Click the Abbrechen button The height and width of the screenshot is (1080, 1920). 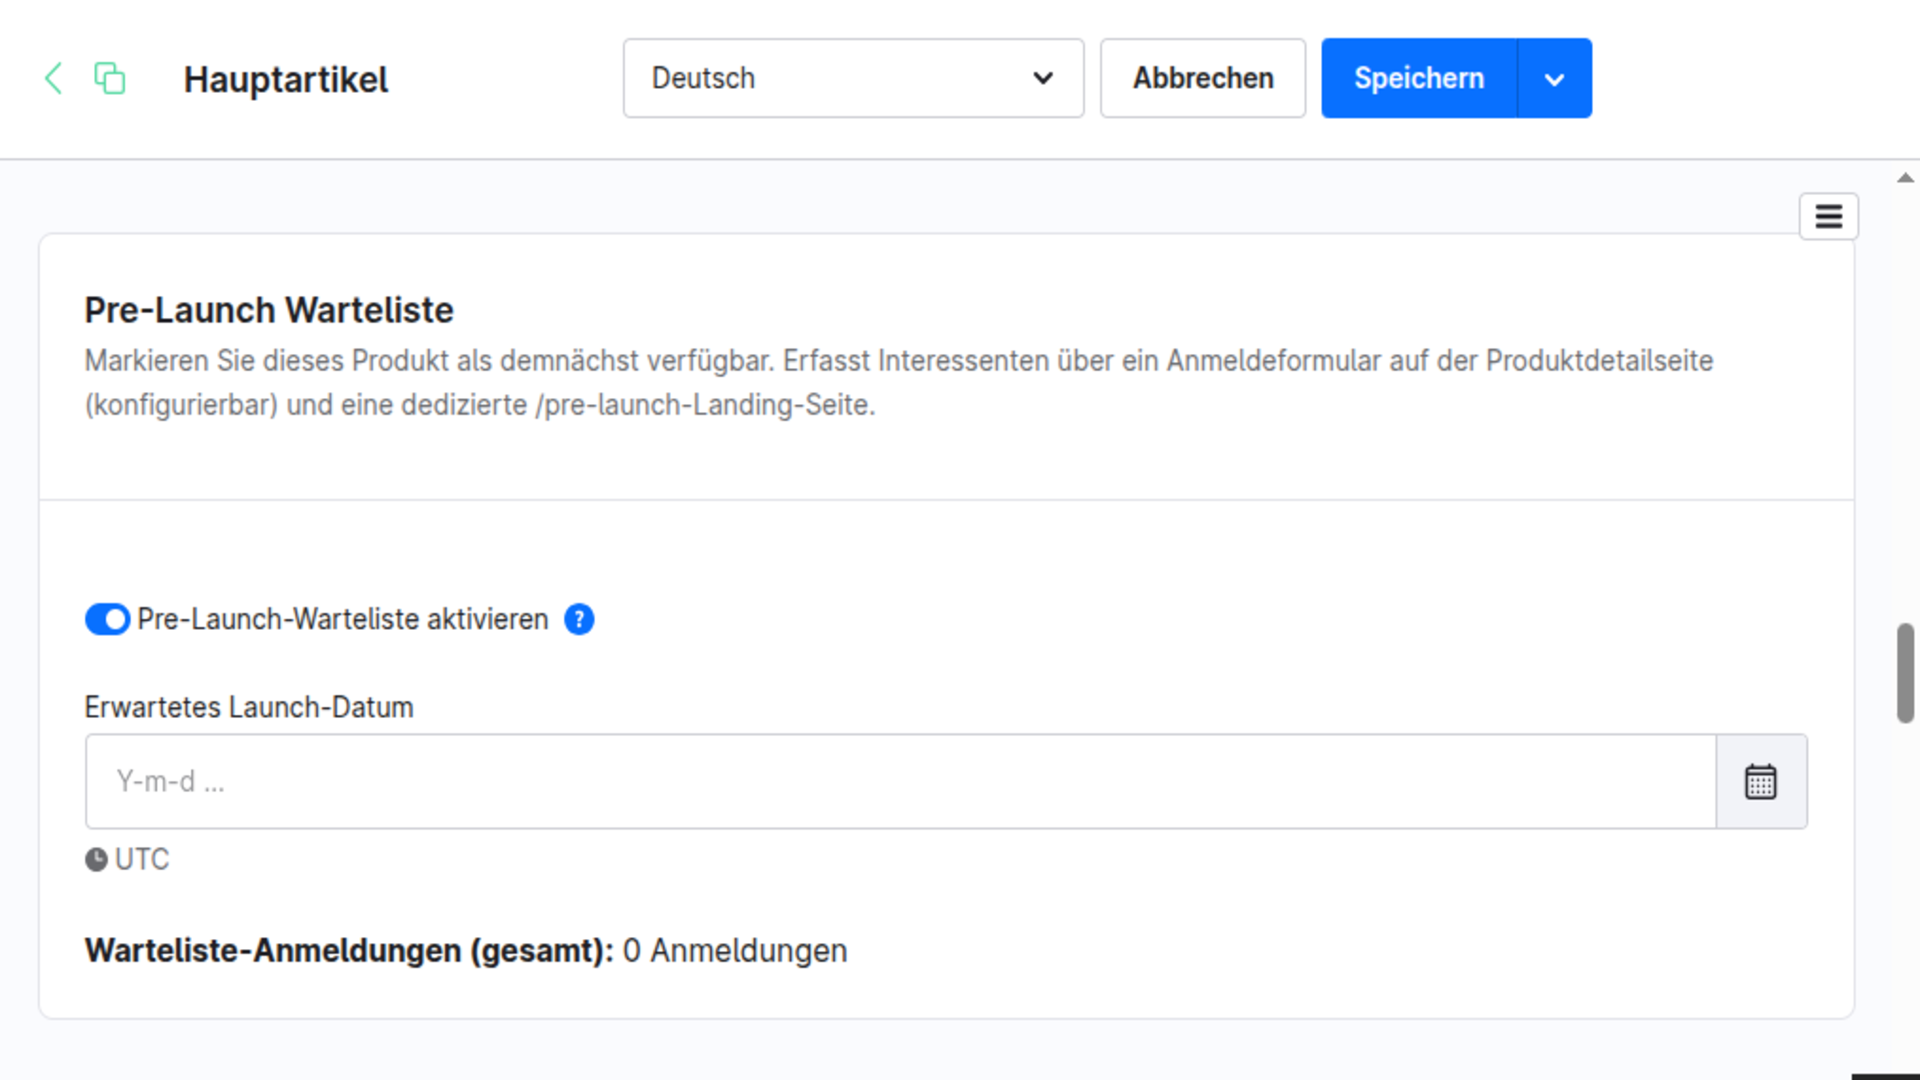[1203, 78]
